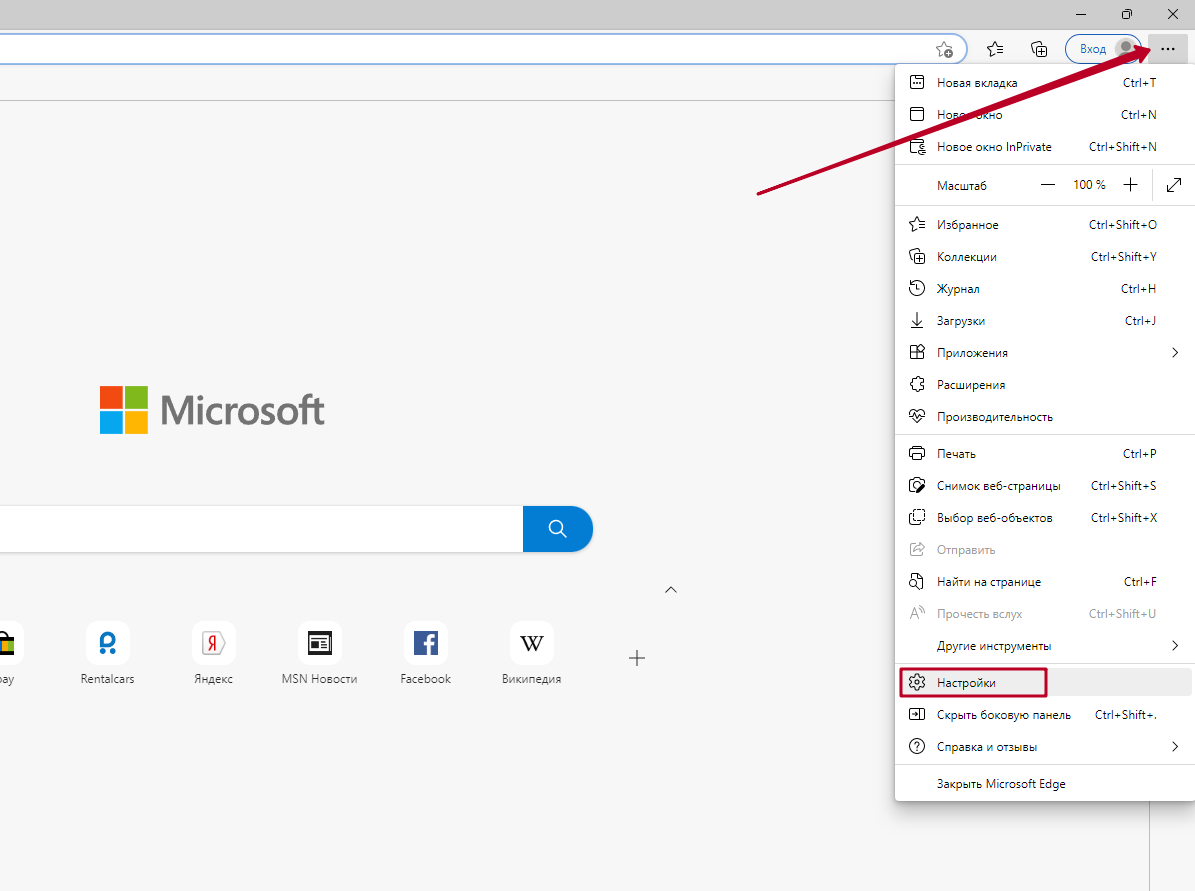1195x891 pixels.
Task: Click the Приложения grid icon
Action: click(x=917, y=352)
